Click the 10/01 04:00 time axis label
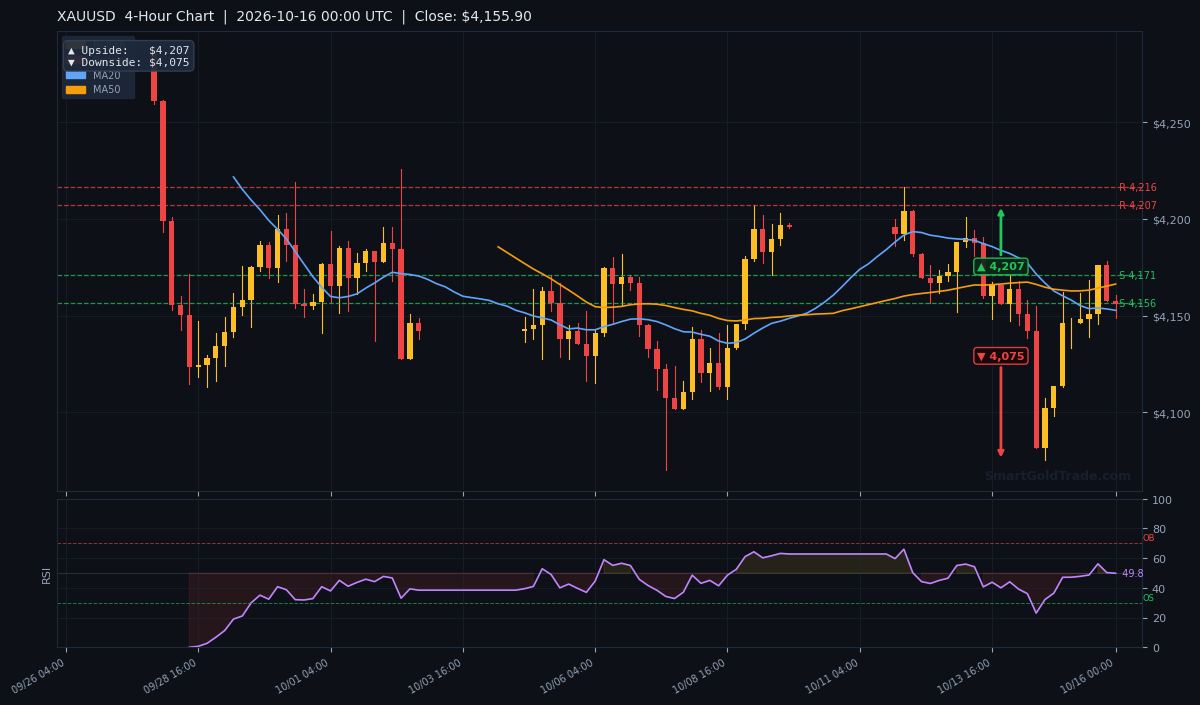Viewport: 1200px width, 705px height. 305,676
